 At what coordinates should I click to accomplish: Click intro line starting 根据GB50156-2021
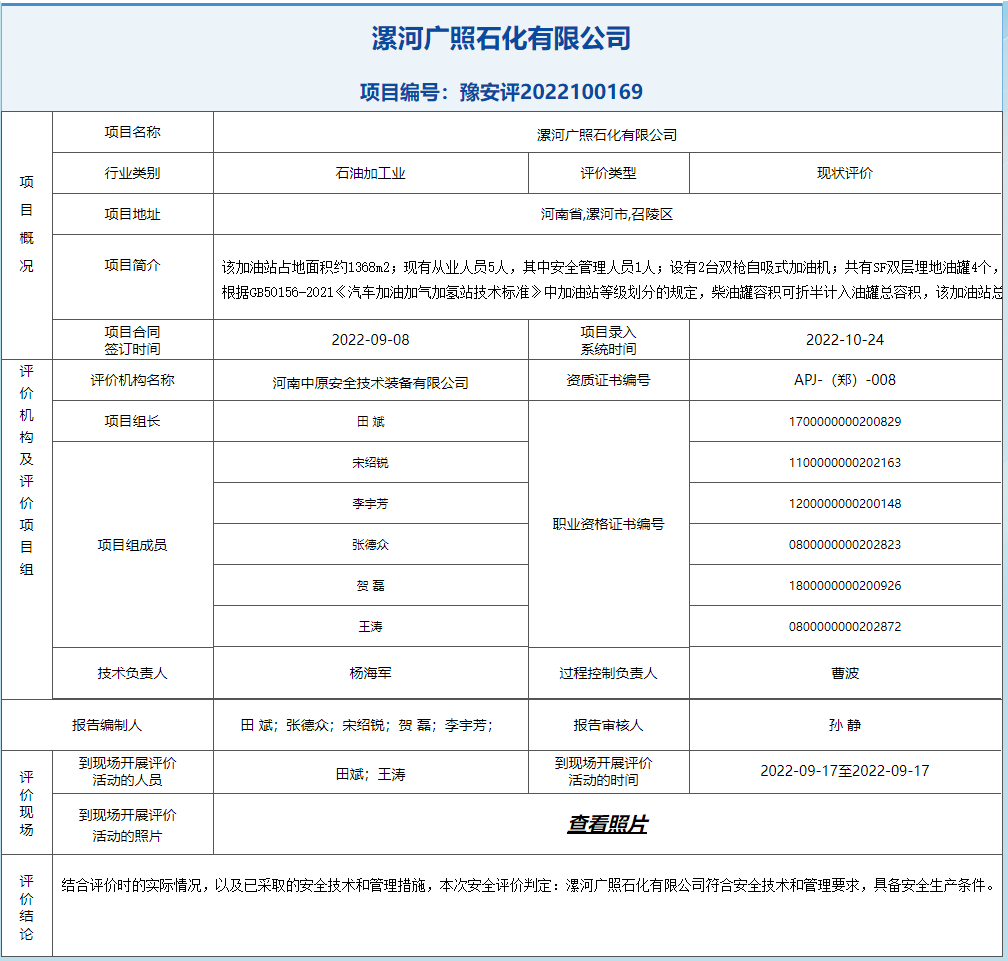click(611, 292)
